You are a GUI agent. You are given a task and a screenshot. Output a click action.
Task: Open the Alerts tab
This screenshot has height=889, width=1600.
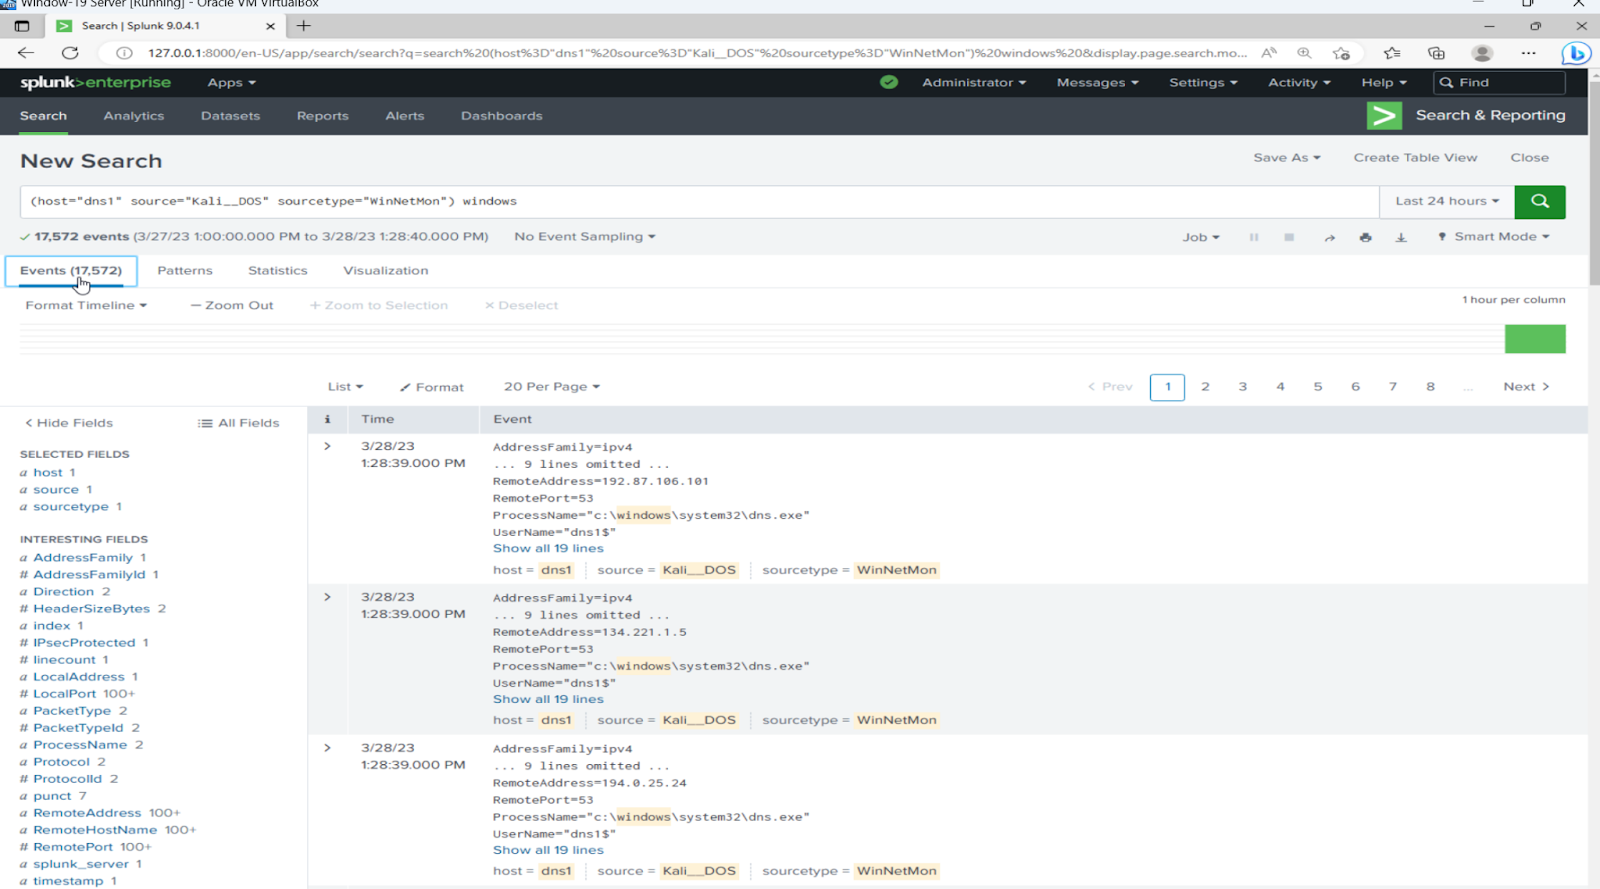[x=405, y=116]
